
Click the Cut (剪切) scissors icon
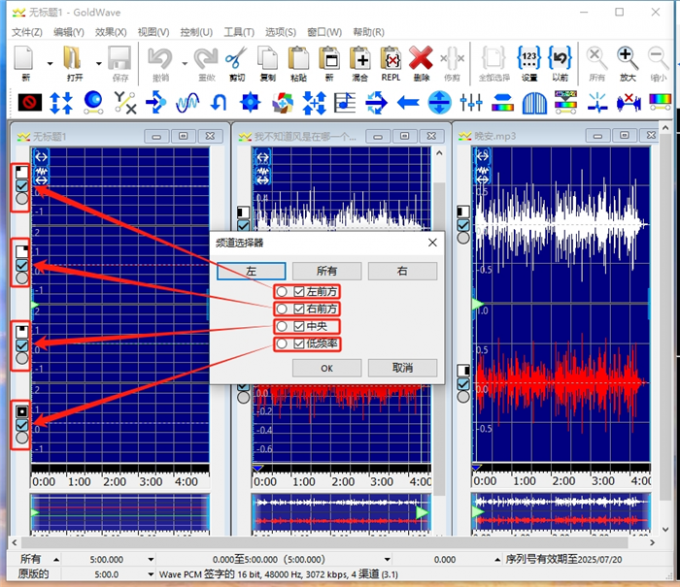click(236, 58)
